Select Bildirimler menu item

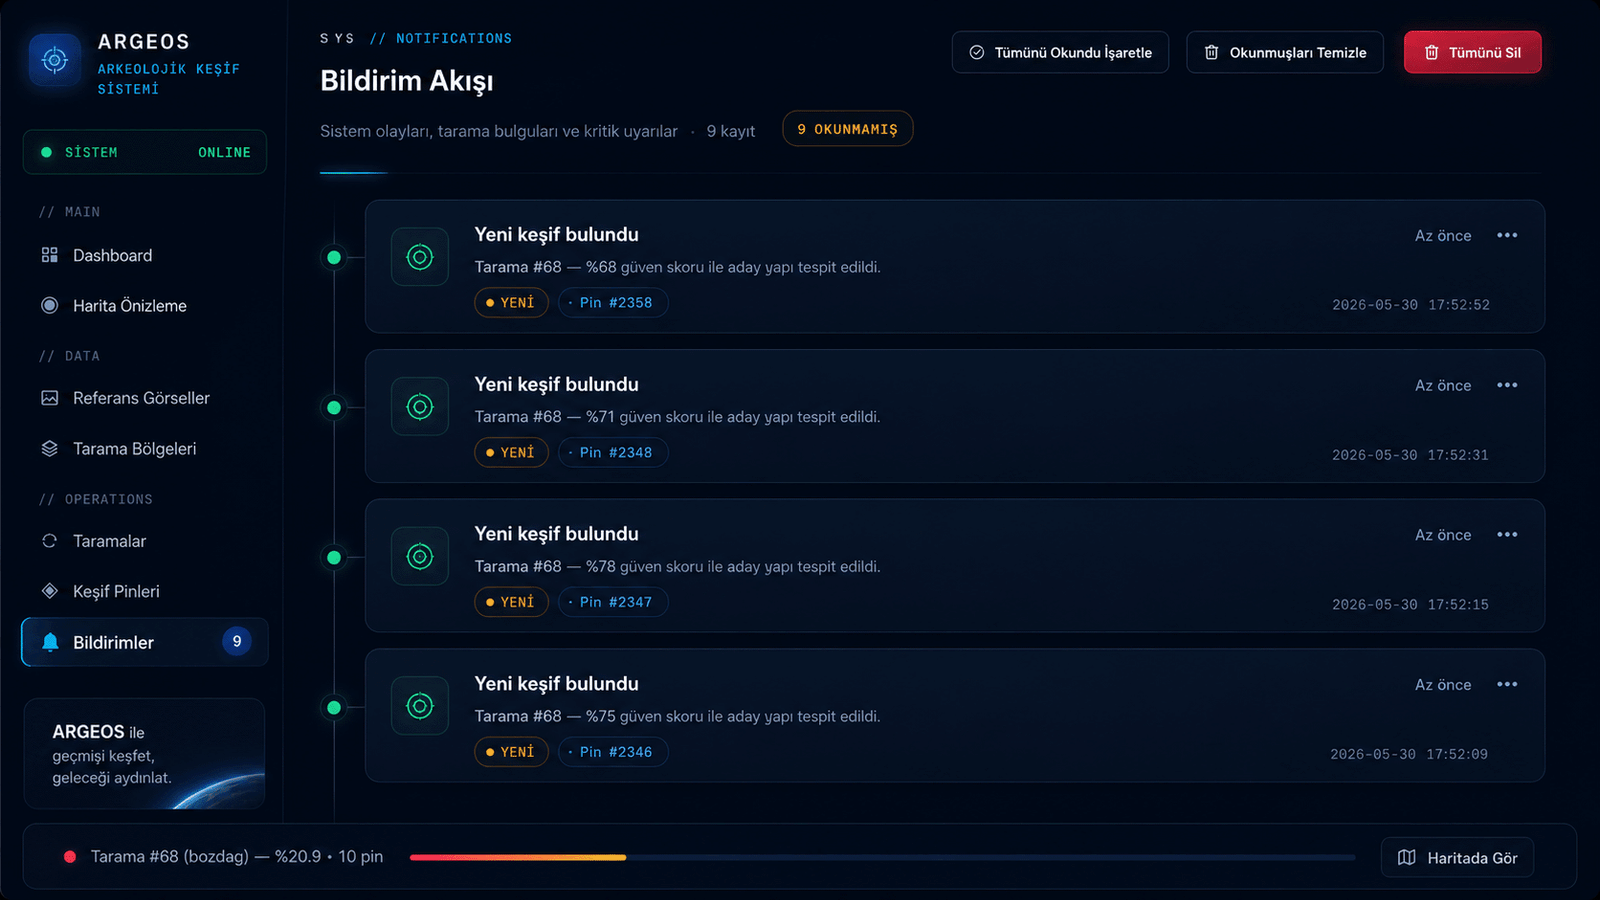click(145, 642)
